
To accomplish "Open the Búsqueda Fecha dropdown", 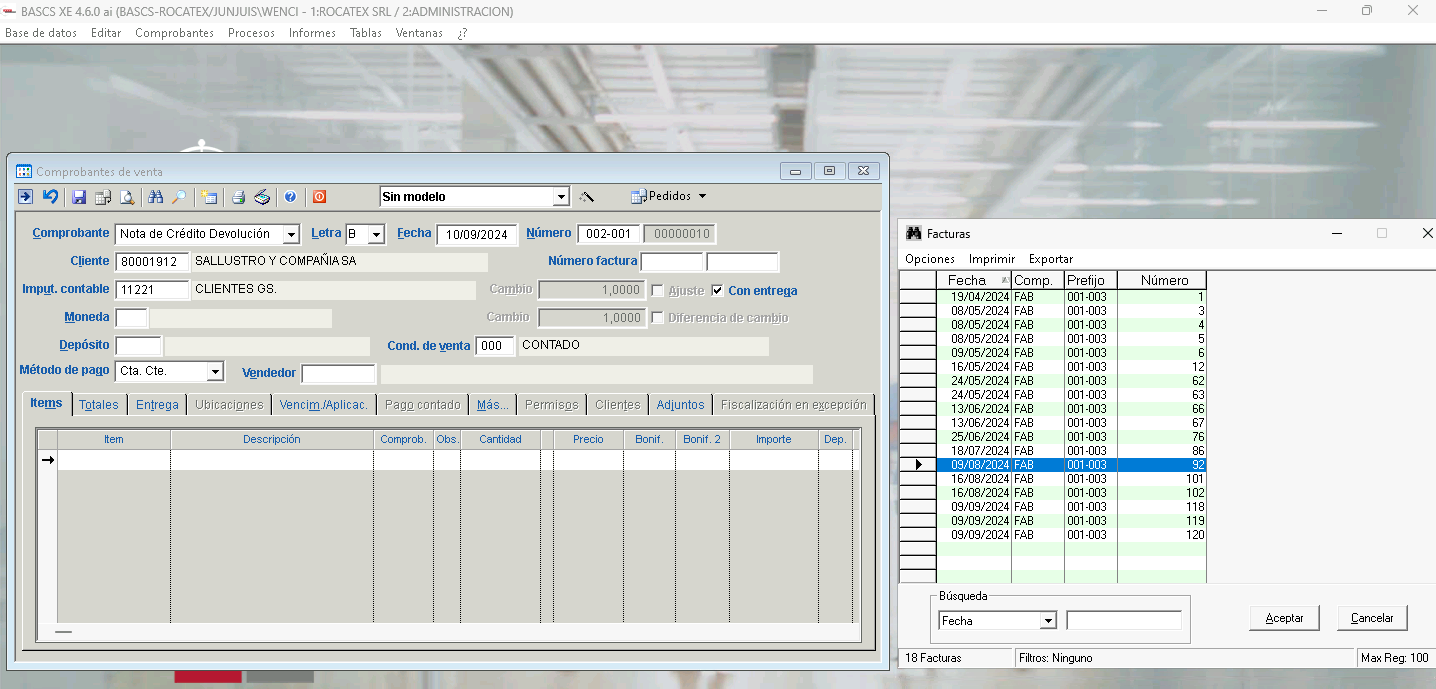I will click(1048, 621).
